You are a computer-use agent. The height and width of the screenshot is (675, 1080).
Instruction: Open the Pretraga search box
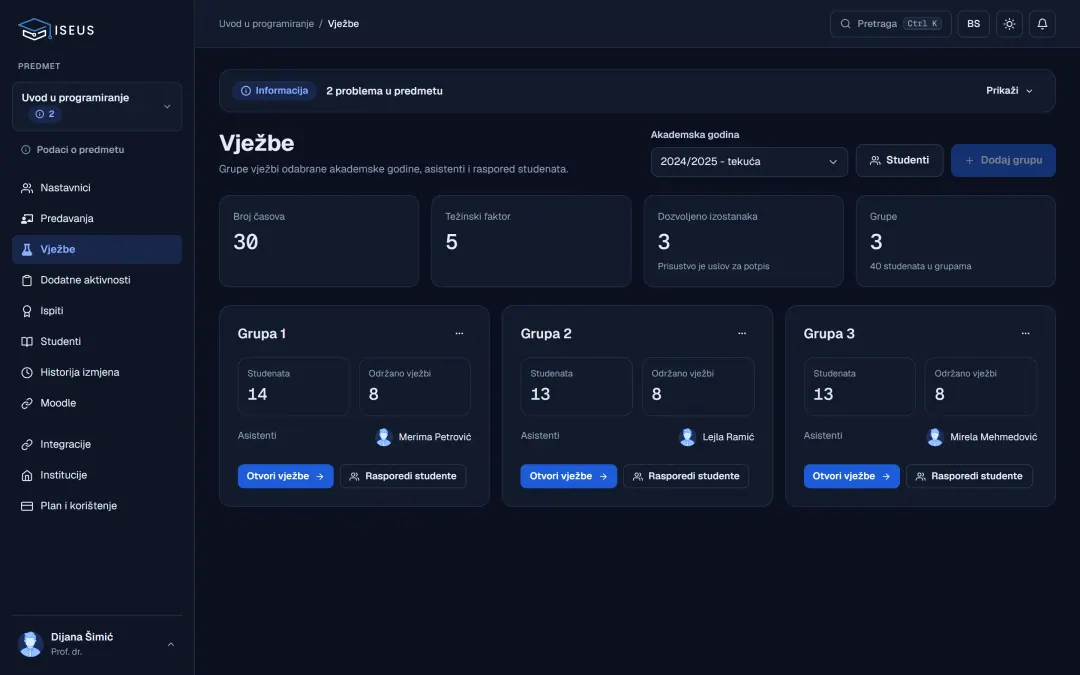pyautogui.click(x=890, y=23)
